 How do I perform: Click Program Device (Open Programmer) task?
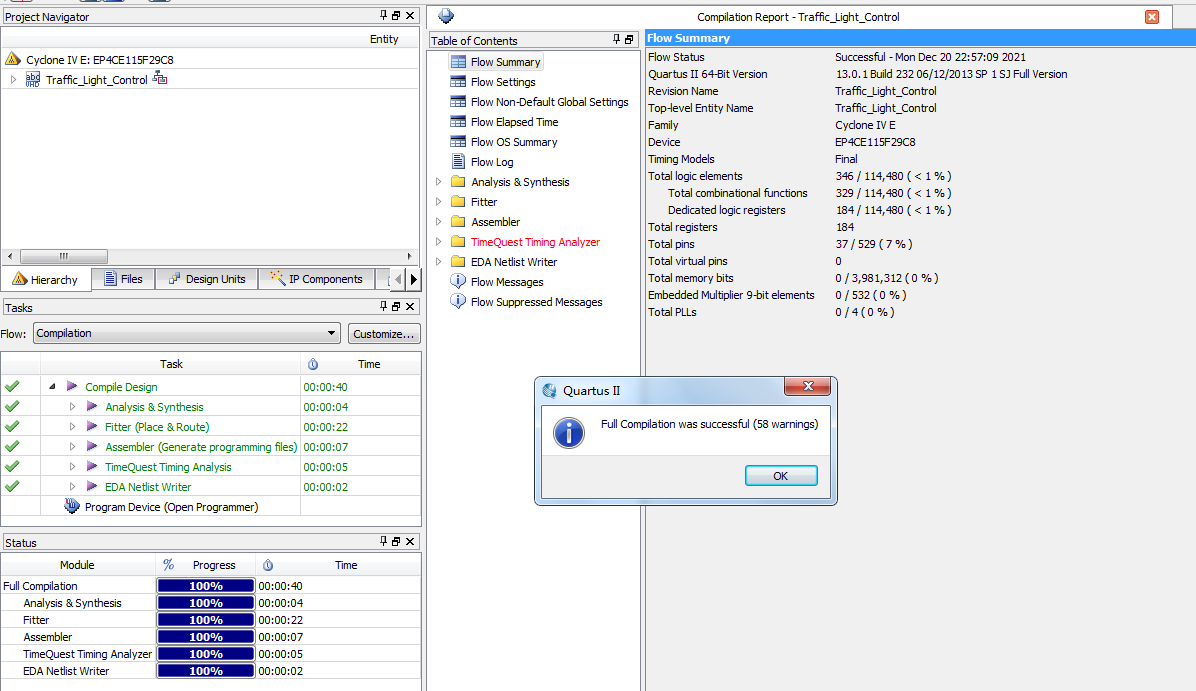[172, 506]
